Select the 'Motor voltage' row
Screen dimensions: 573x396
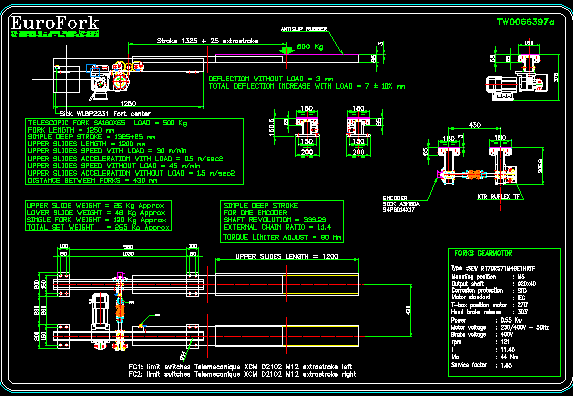pyautogui.click(x=500, y=328)
